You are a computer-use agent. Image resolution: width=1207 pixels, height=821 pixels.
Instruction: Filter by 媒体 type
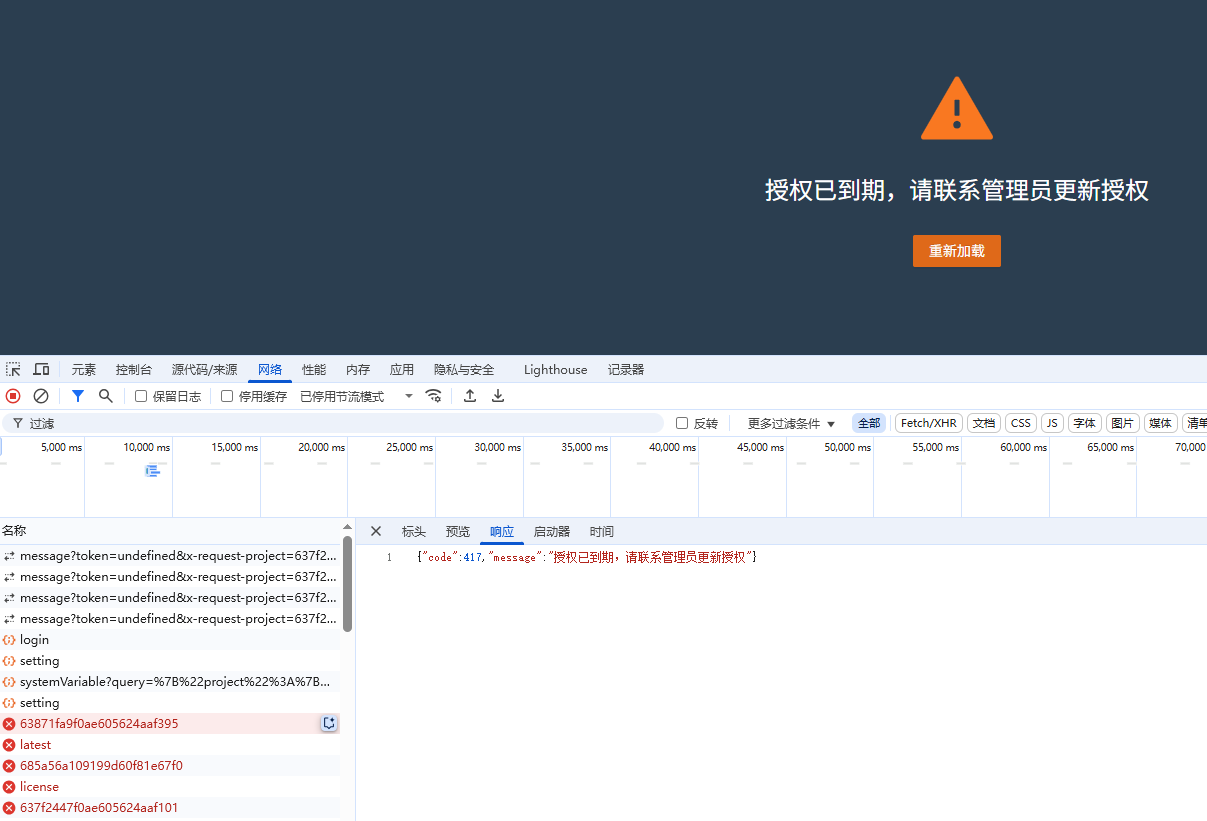pos(1161,423)
